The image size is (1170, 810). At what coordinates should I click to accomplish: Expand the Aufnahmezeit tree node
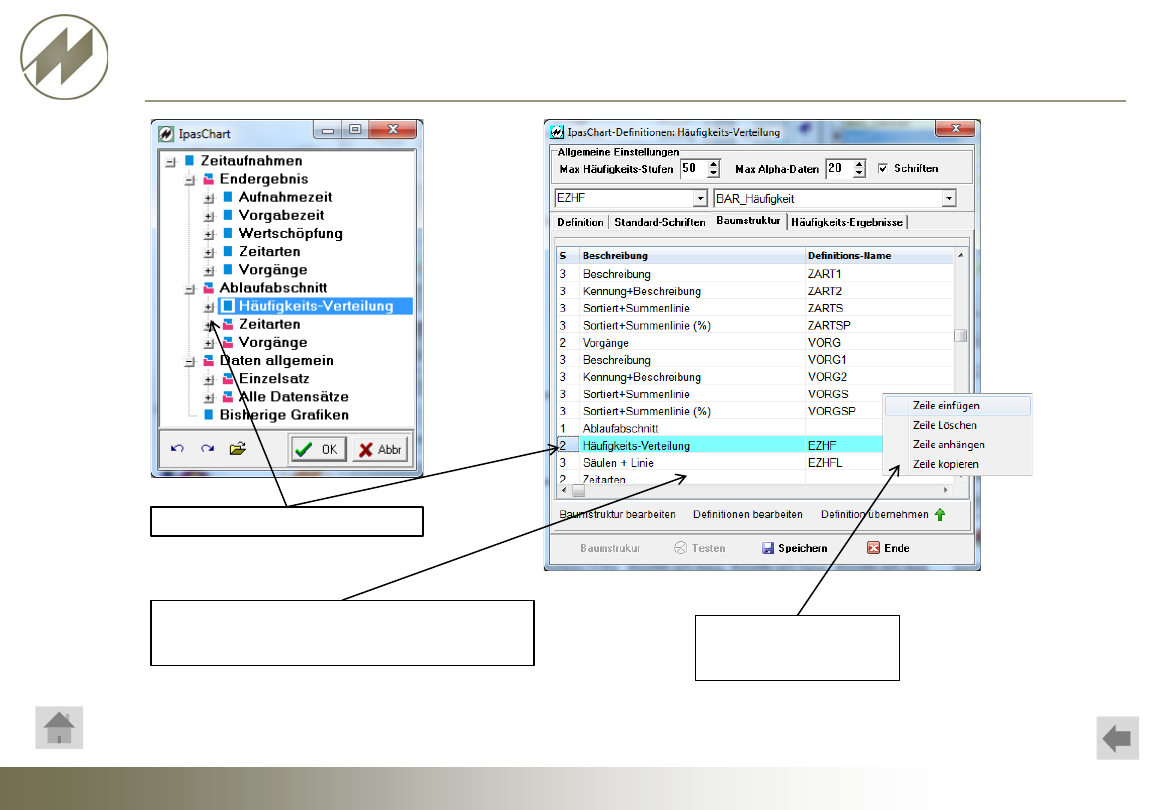coord(209,198)
